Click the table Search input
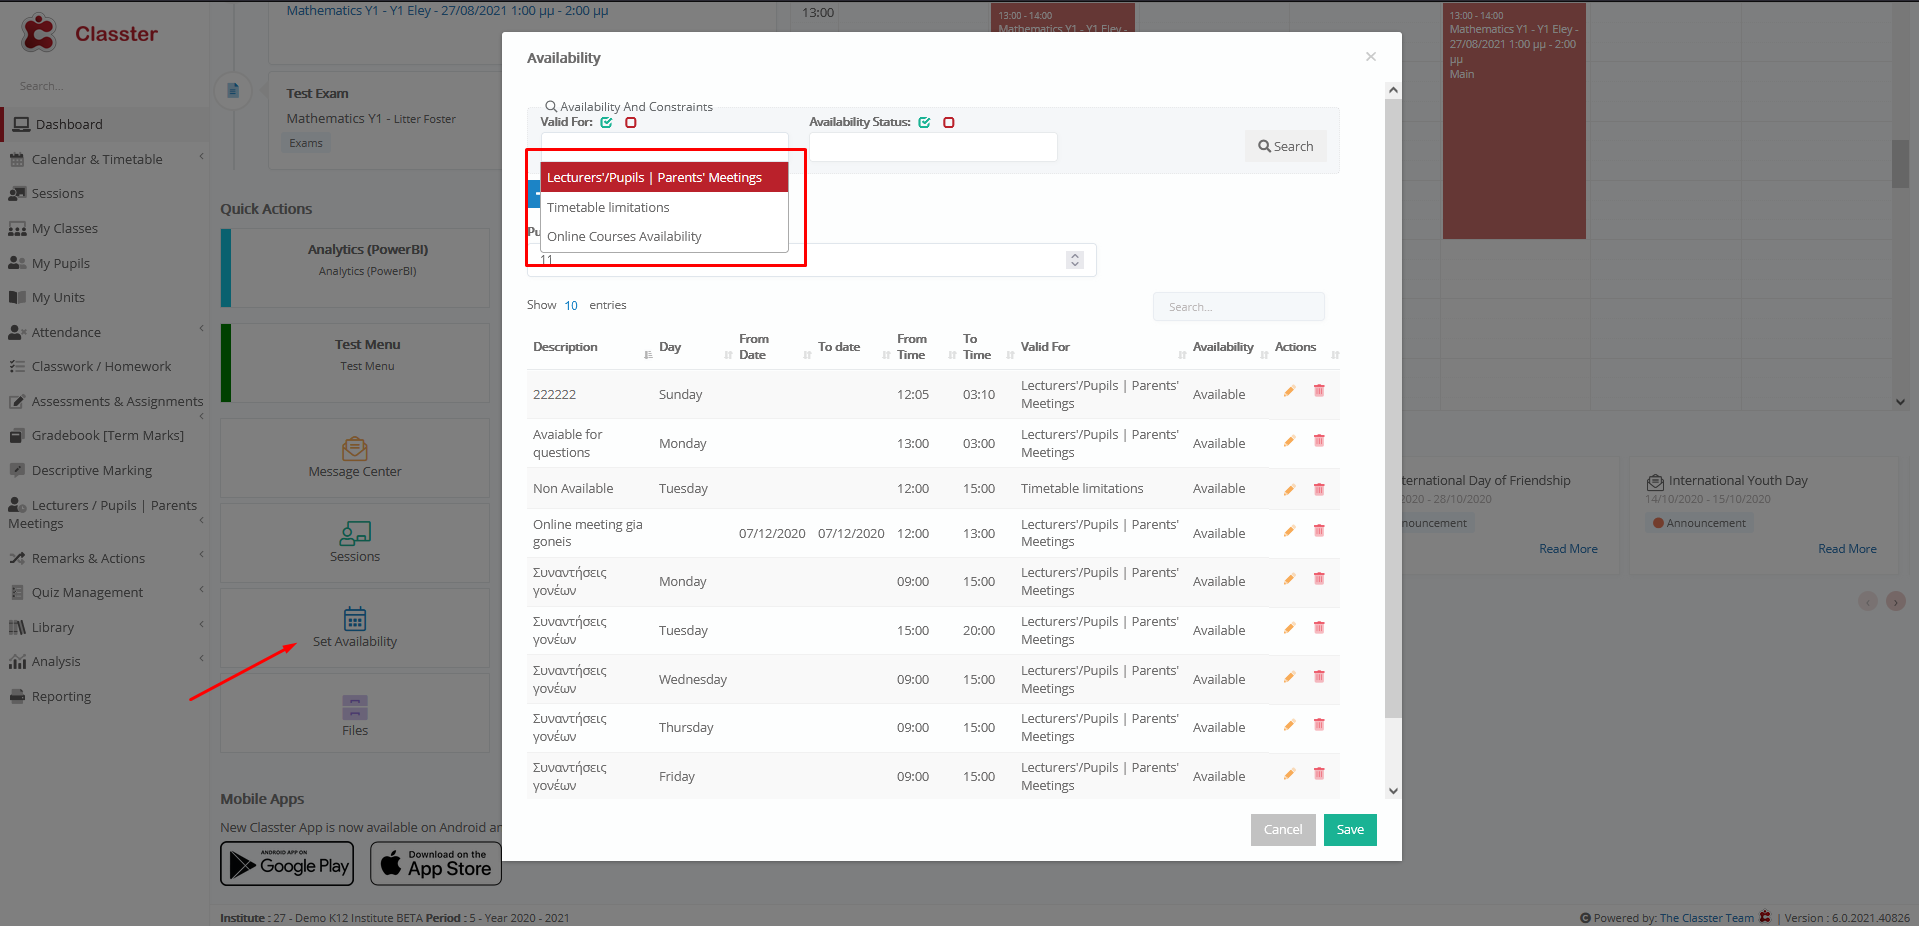Image resolution: width=1919 pixels, height=926 pixels. click(x=1238, y=307)
